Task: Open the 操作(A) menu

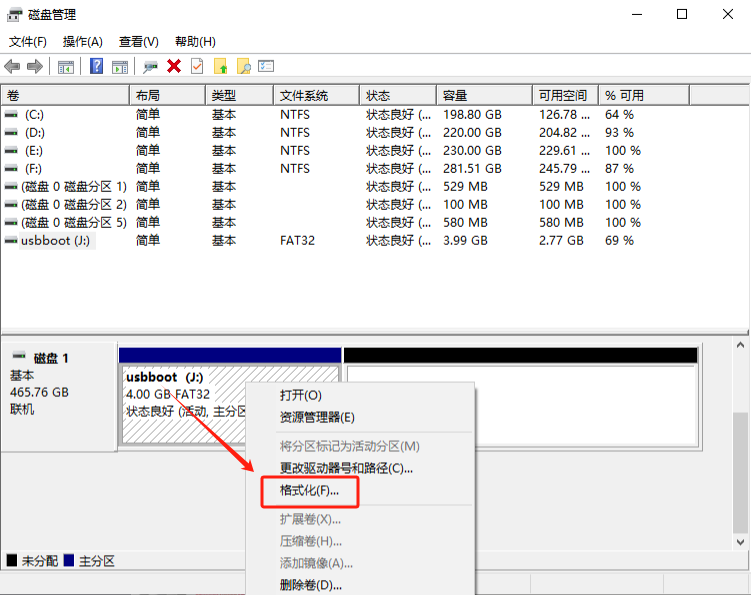Action: 82,42
